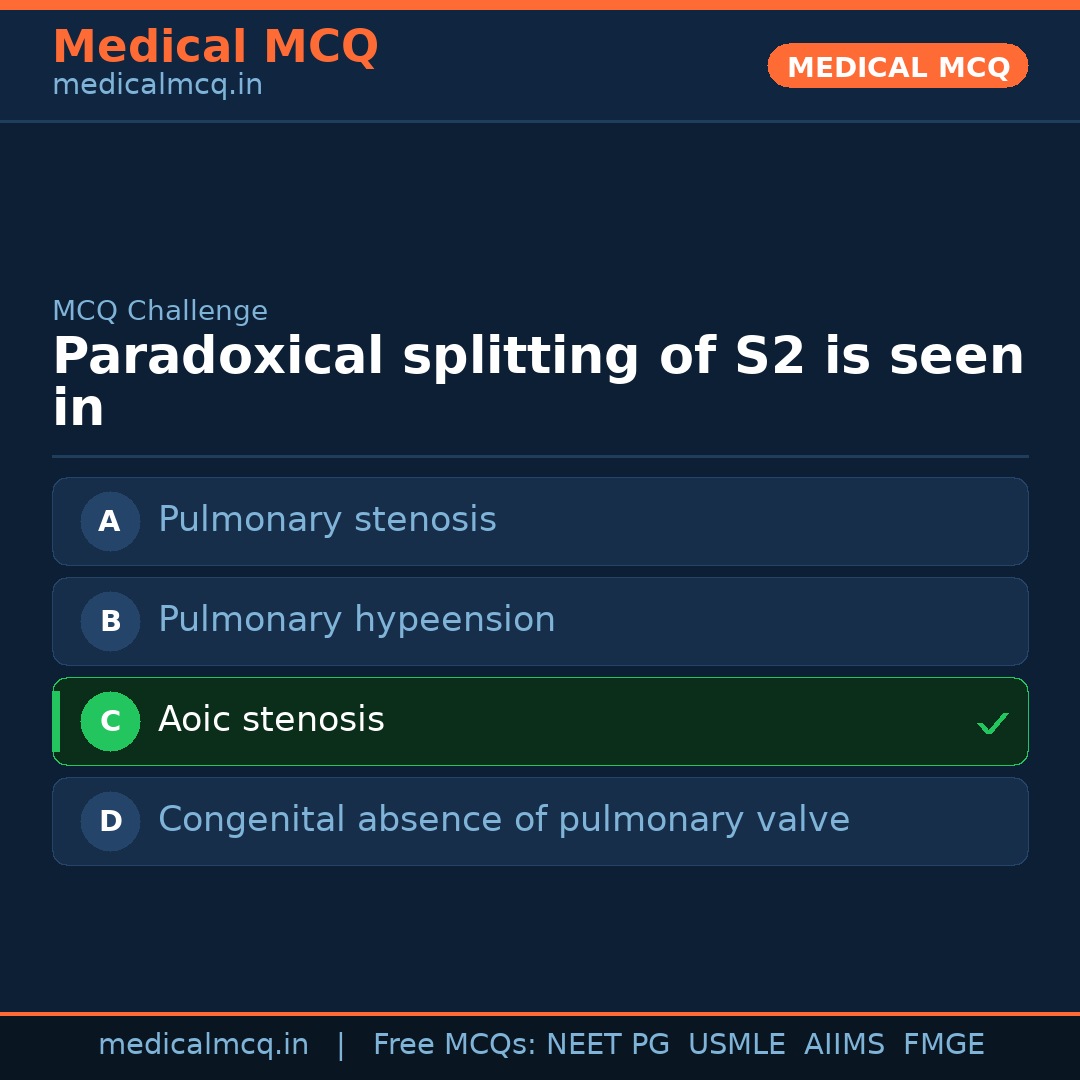Pick the Aoic stenosis answer row

(540, 721)
